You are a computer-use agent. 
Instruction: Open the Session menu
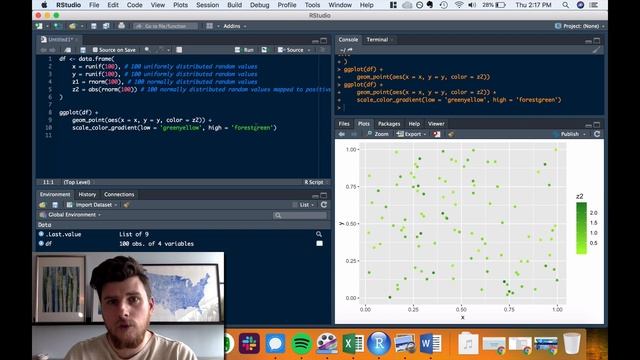[207, 5]
